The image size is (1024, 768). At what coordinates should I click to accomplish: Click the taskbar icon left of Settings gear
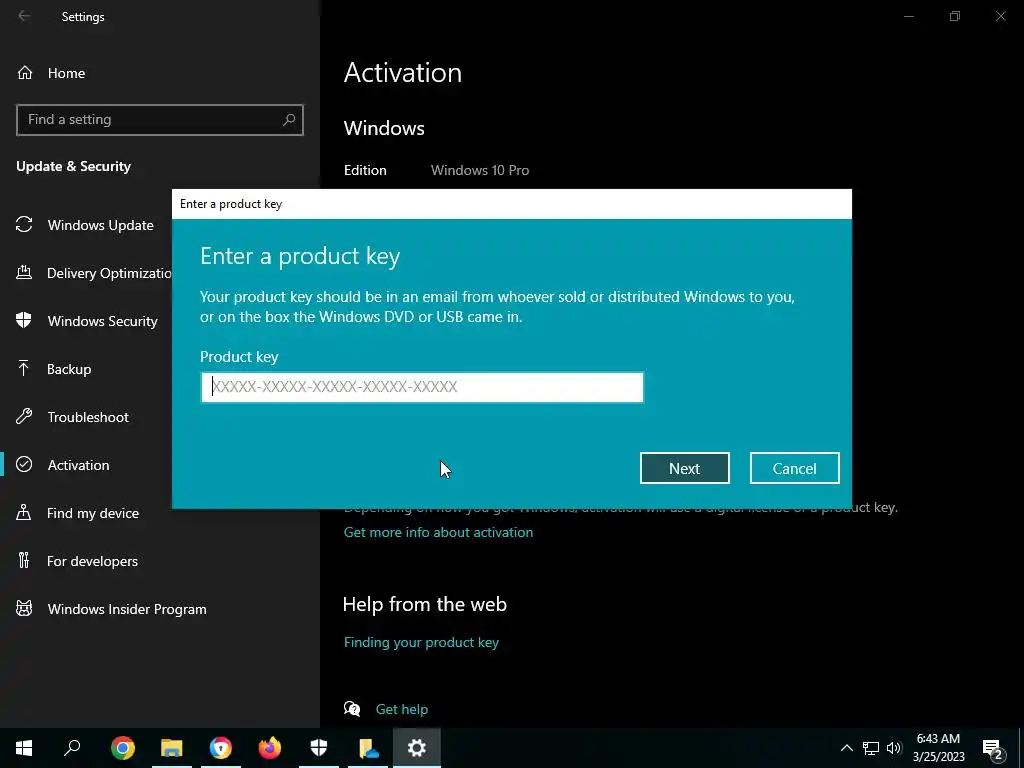click(x=368, y=748)
